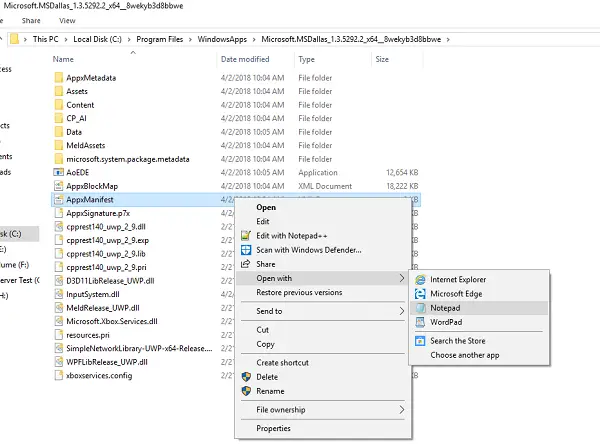The width and height of the screenshot is (600, 444).
Task: Click the D3D11LibRelease_UWP.dll file icon
Action: pos(59,281)
